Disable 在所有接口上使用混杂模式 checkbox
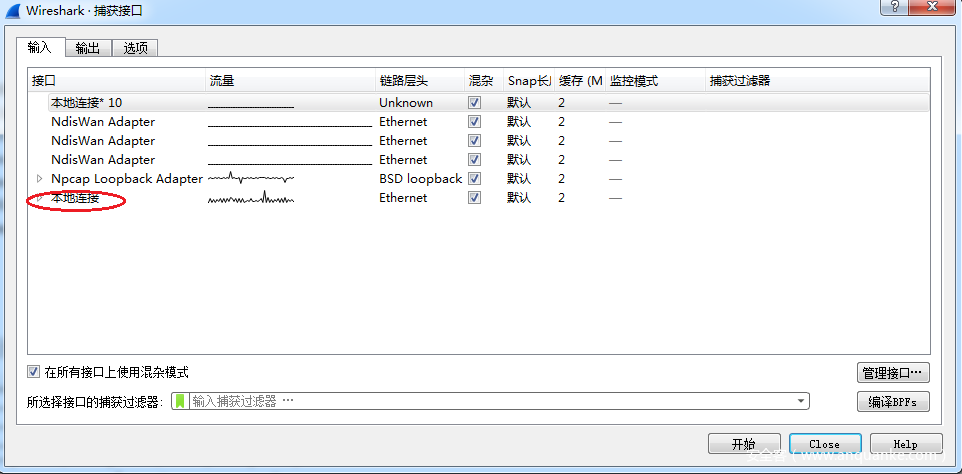 pos(33,372)
